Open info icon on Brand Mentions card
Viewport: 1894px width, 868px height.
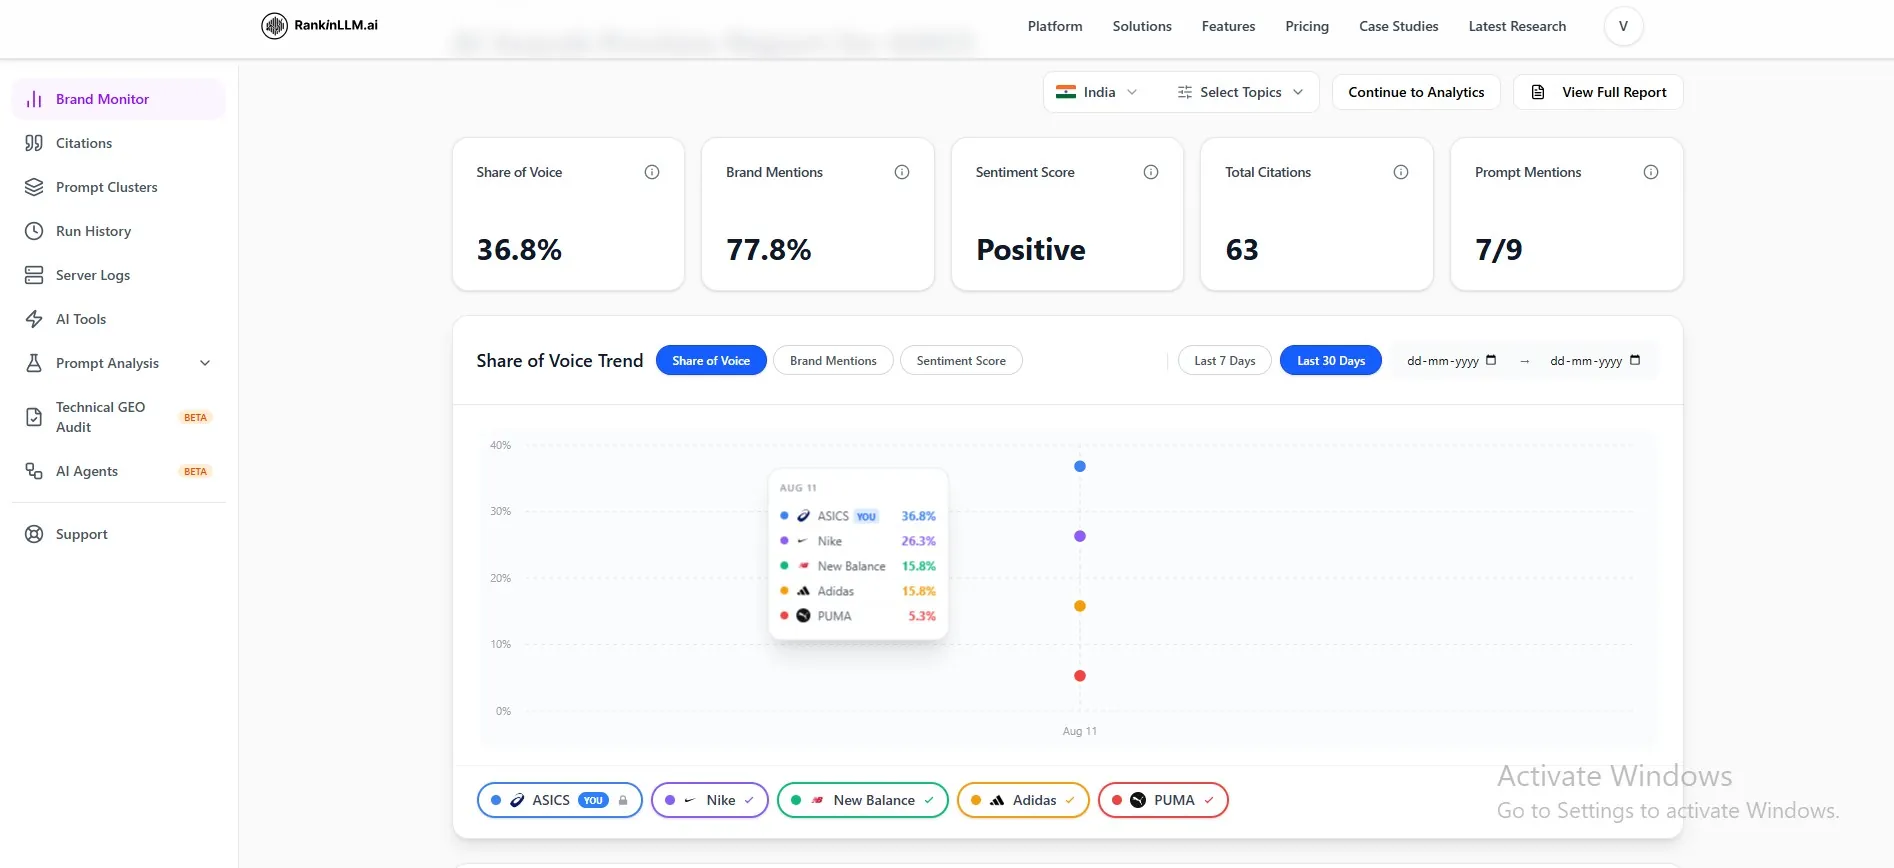point(902,172)
